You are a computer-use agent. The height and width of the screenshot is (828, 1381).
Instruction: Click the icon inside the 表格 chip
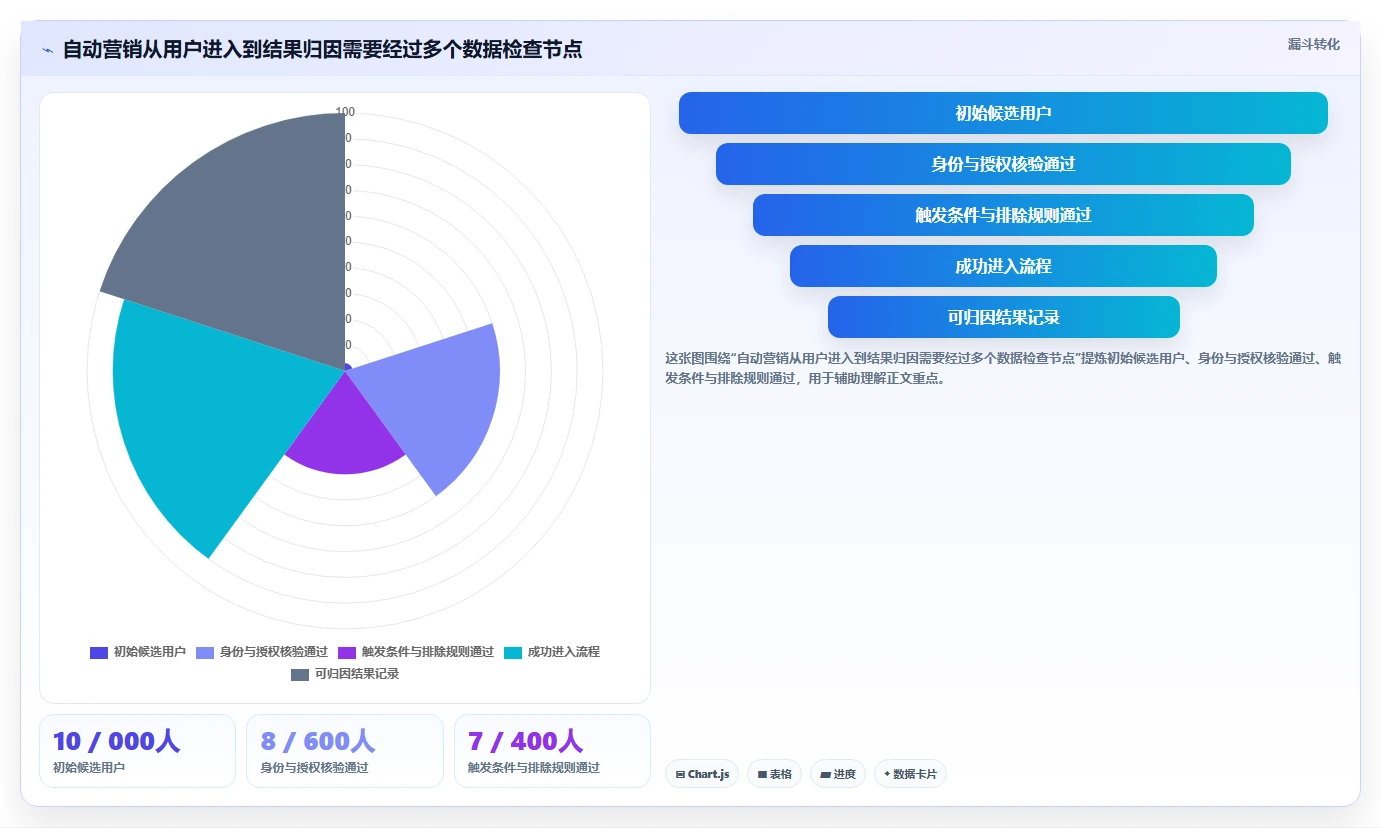point(762,774)
